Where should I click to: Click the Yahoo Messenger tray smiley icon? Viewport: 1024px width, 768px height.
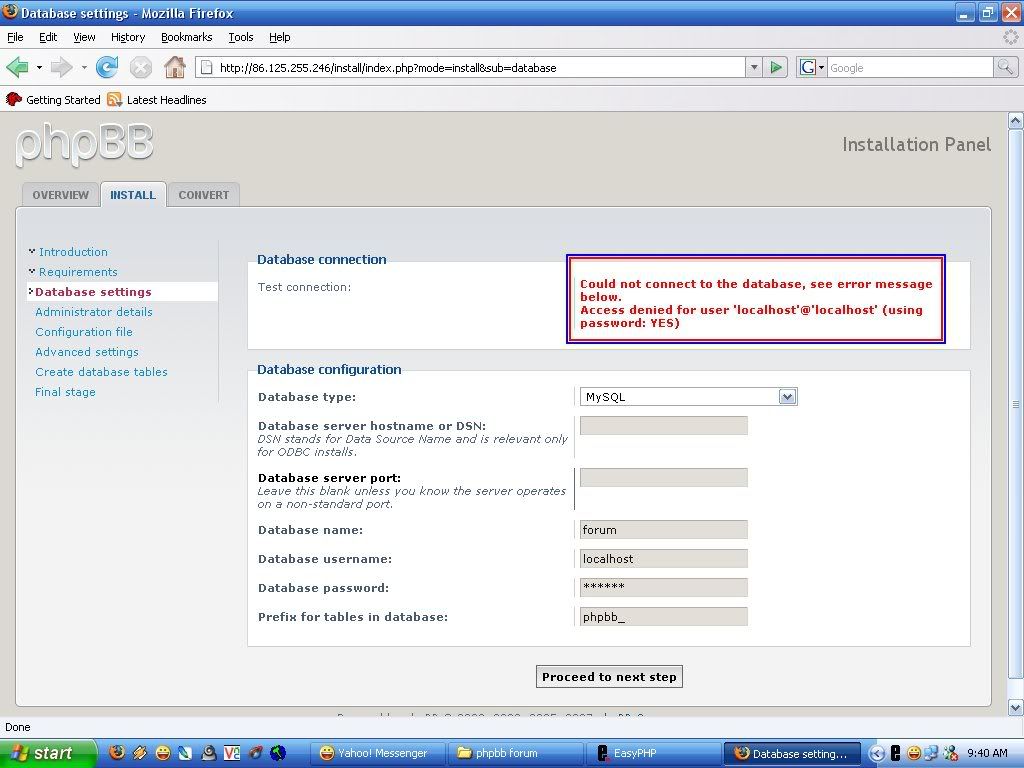pos(914,753)
